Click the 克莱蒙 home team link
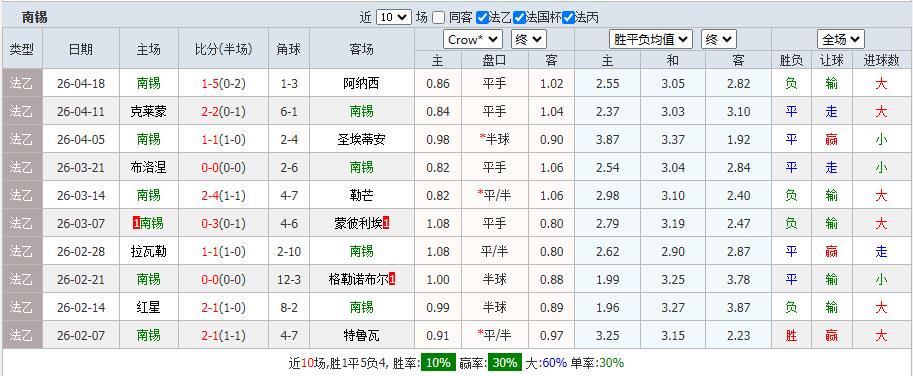 [148, 111]
